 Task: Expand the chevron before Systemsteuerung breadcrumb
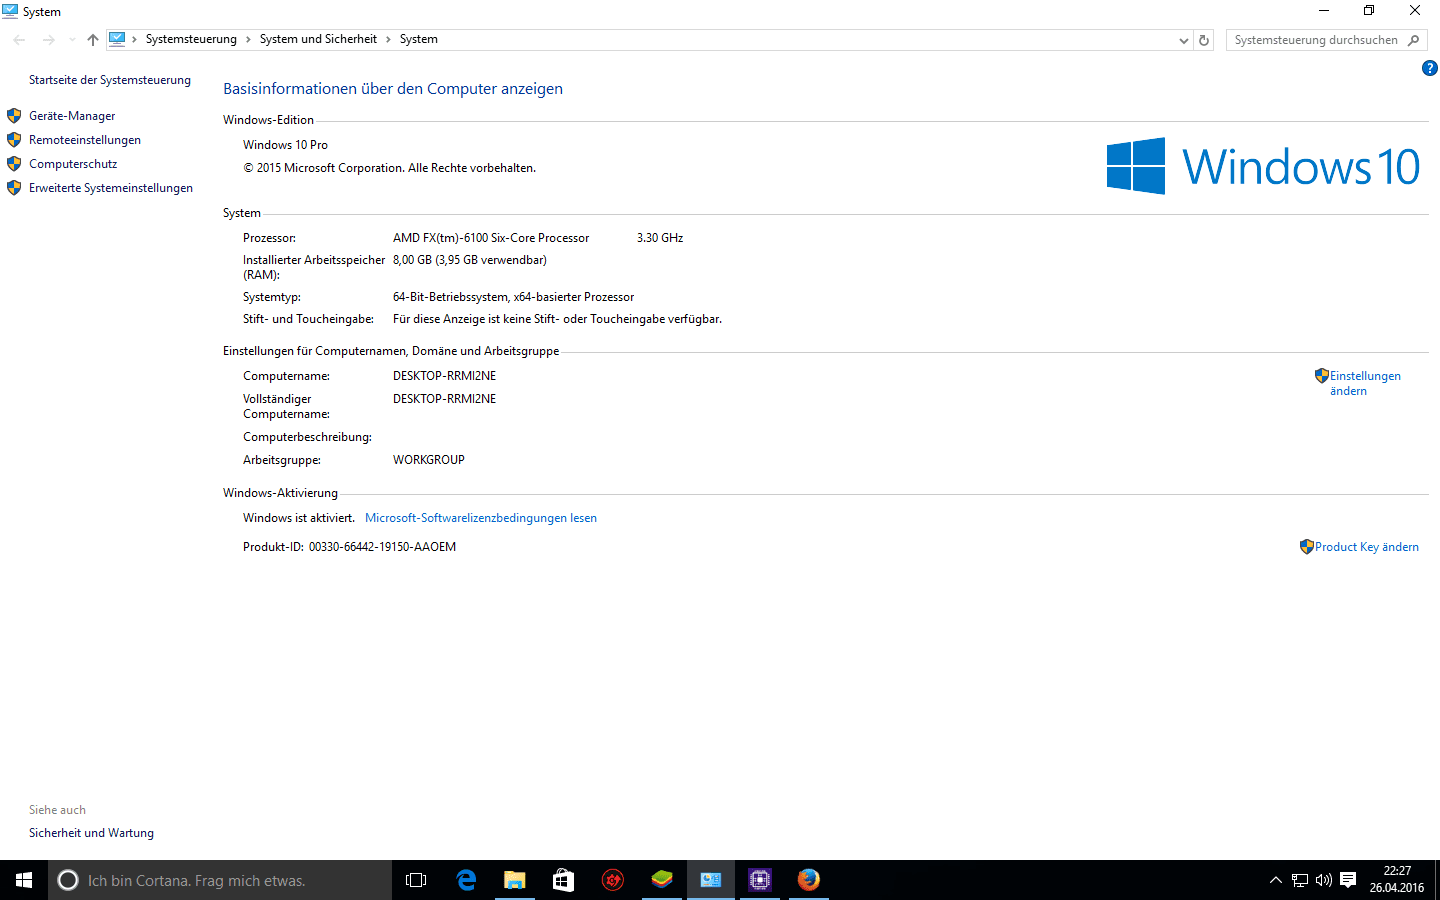pos(134,40)
